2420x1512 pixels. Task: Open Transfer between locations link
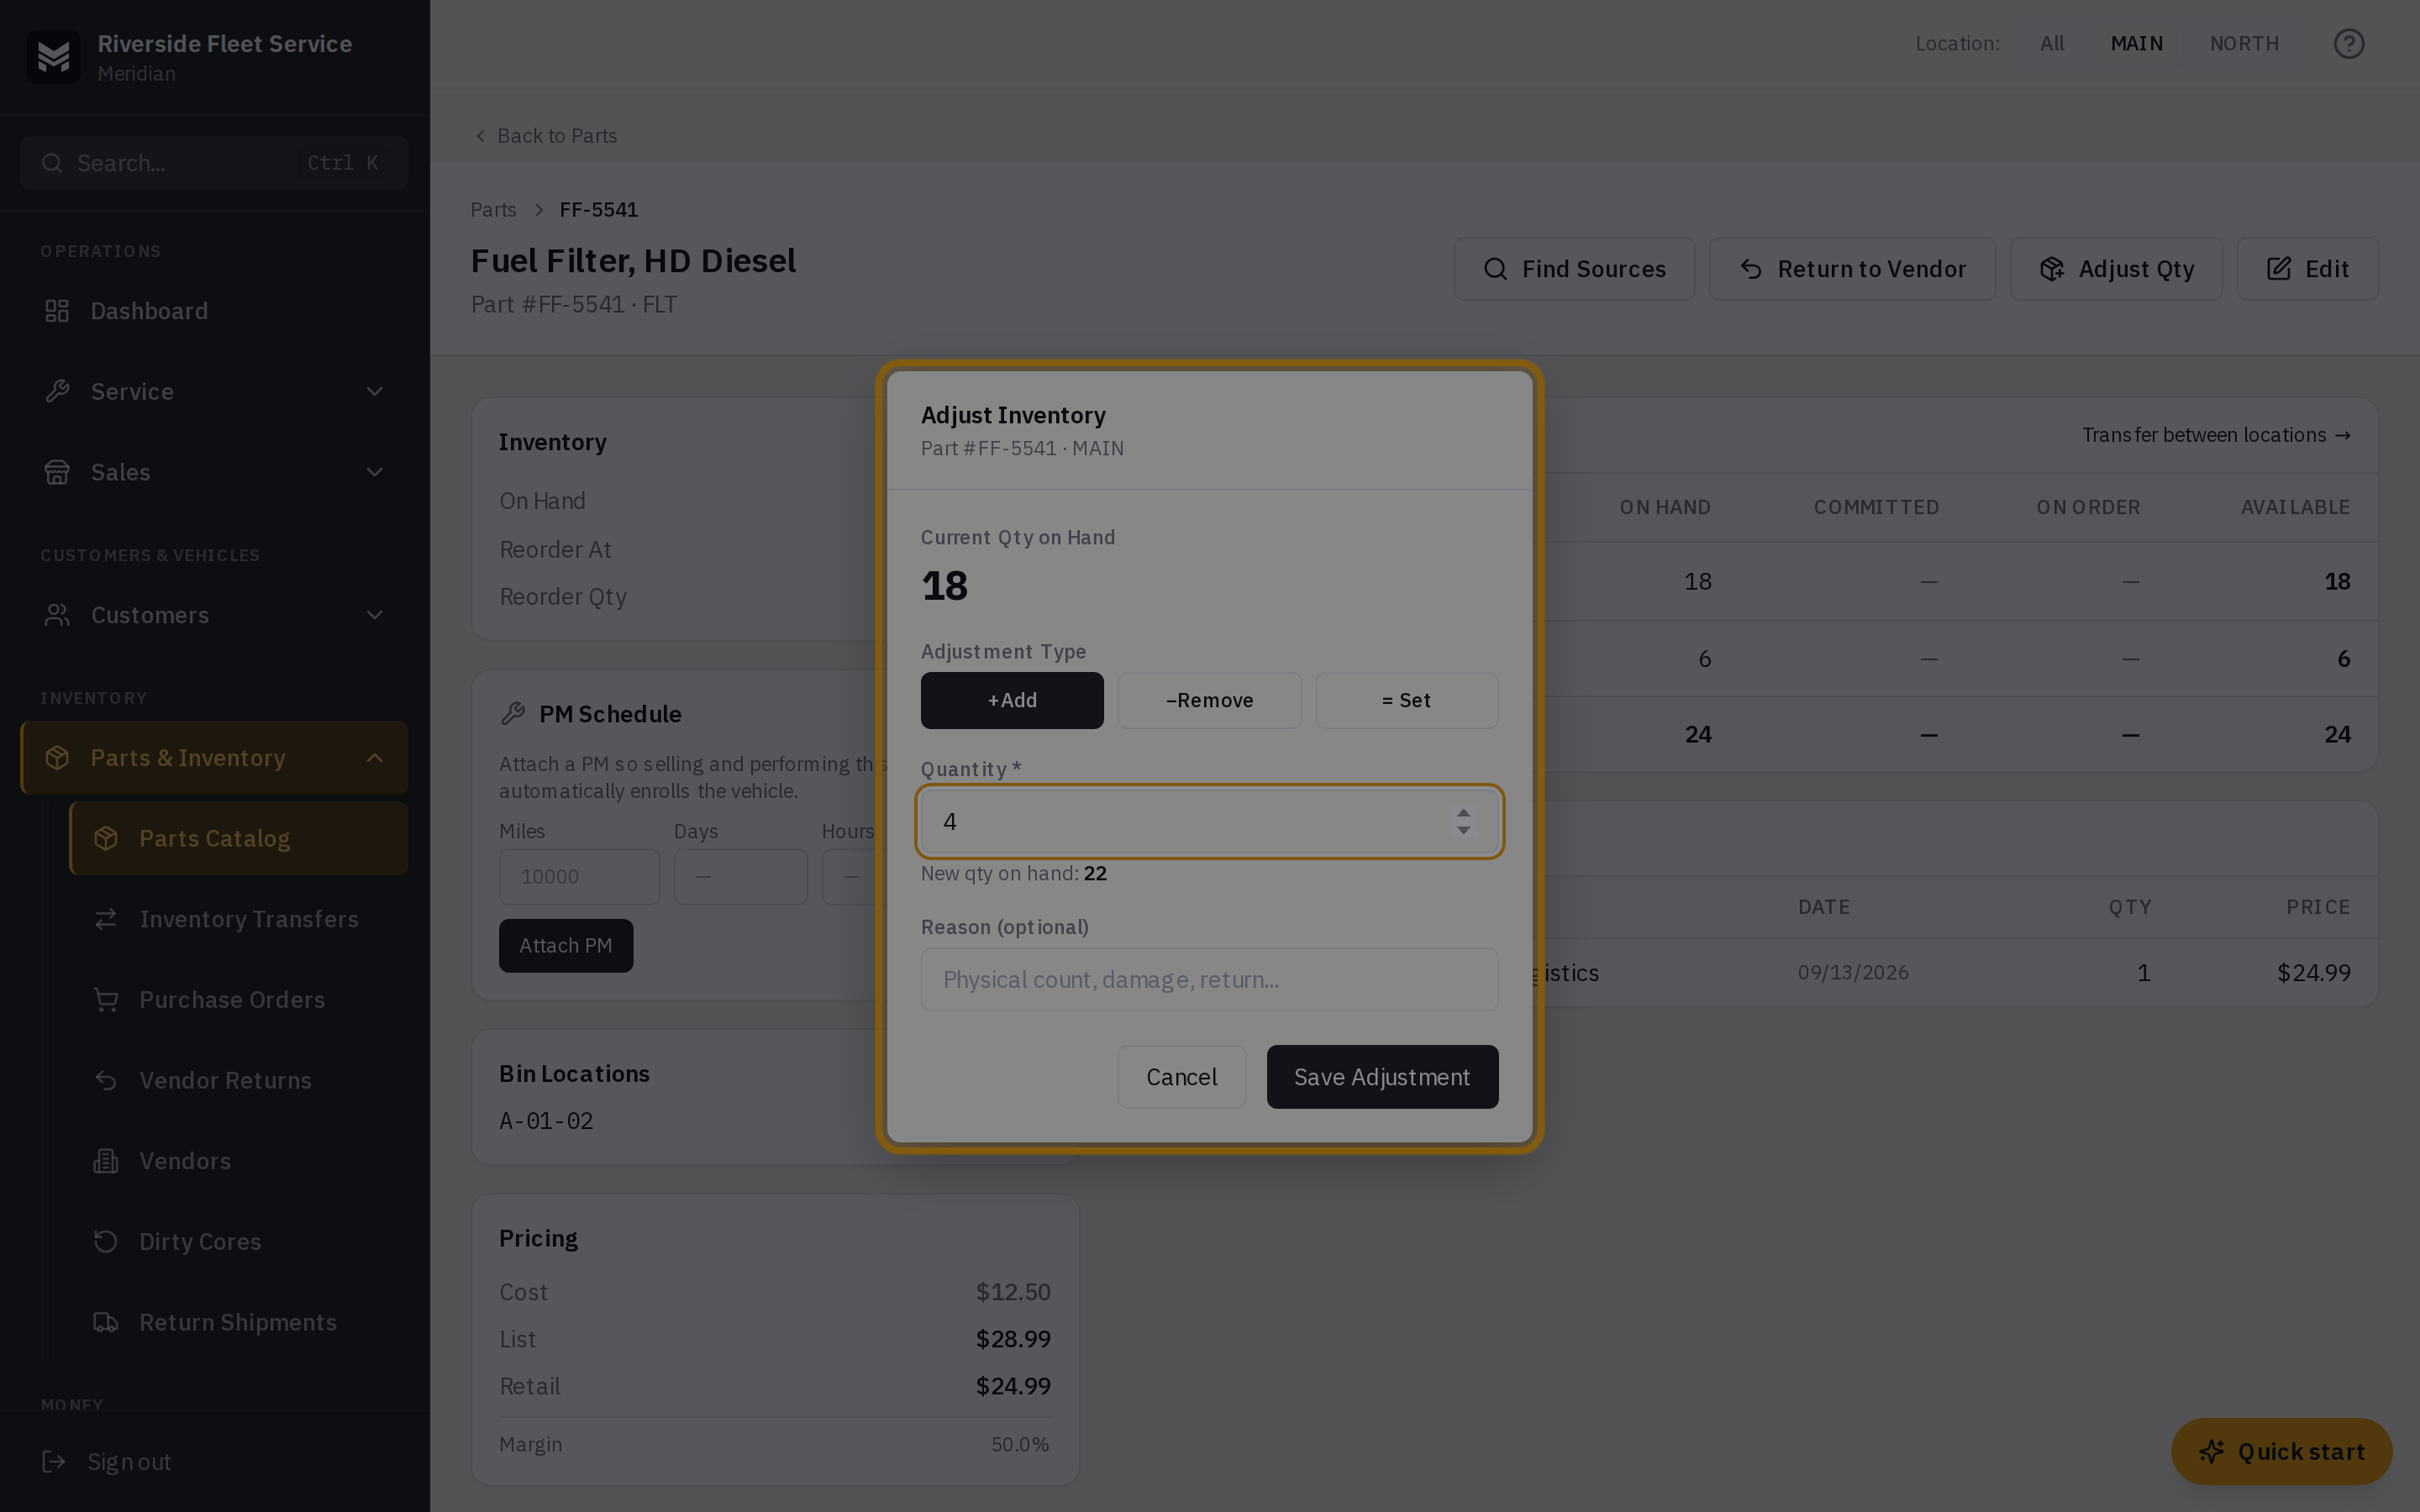point(2216,435)
